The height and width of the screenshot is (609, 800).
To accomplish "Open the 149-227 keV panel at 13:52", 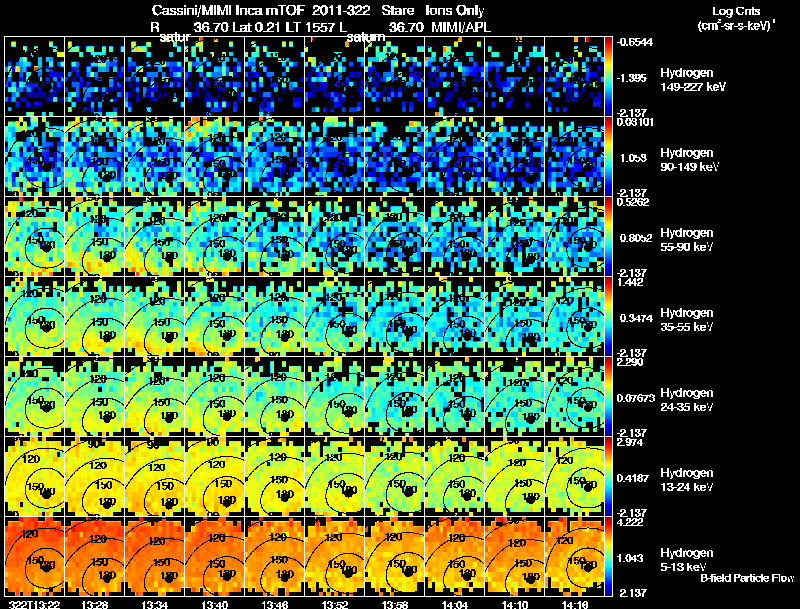I will tap(335, 77).
